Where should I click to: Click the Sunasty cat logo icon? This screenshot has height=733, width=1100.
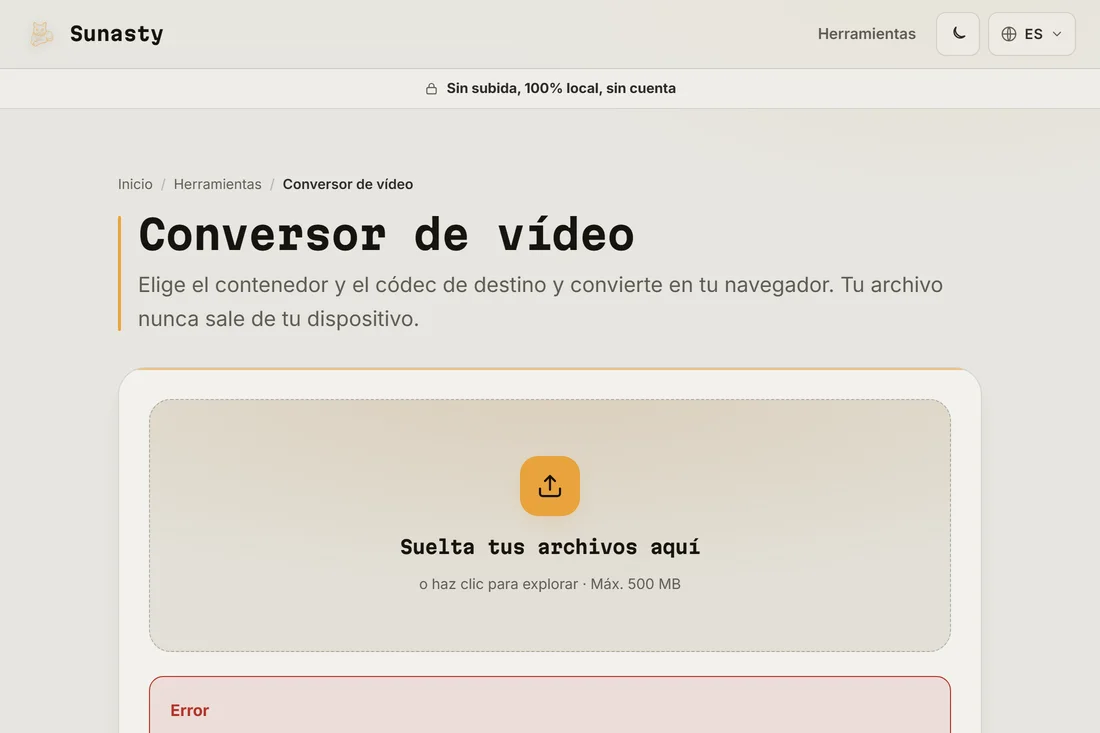click(x=41, y=34)
